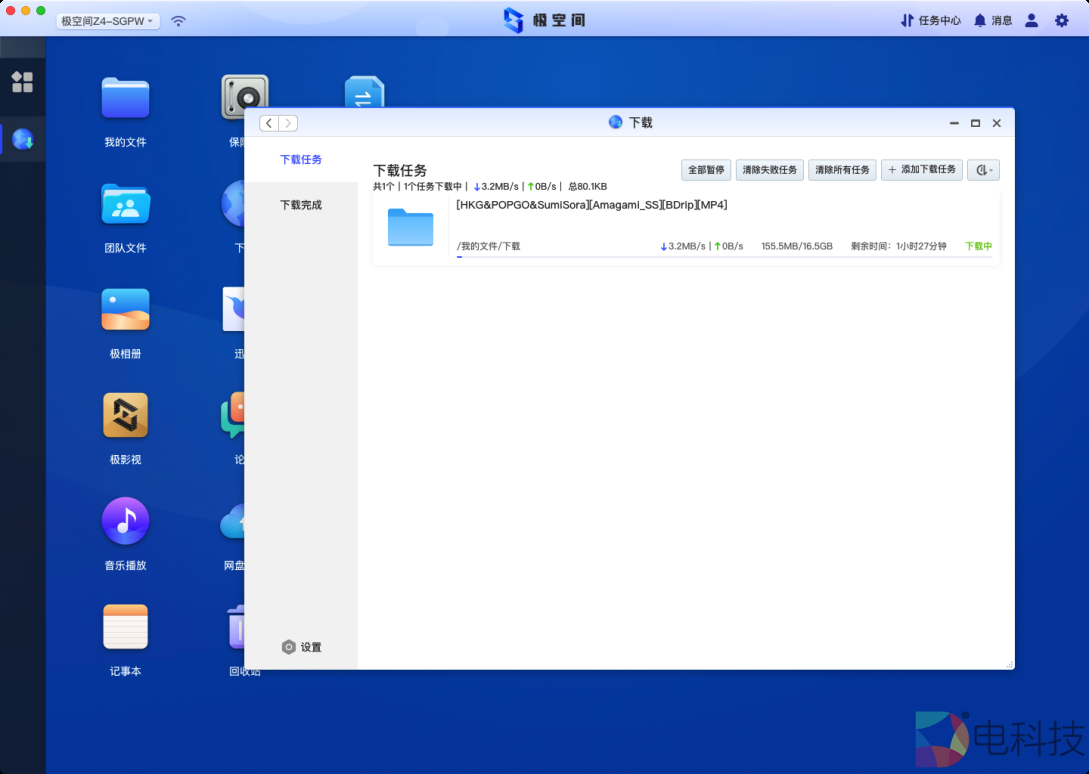Open 设置 in the download window sidebar
Viewport: 1089px width, 774px height.
point(303,647)
